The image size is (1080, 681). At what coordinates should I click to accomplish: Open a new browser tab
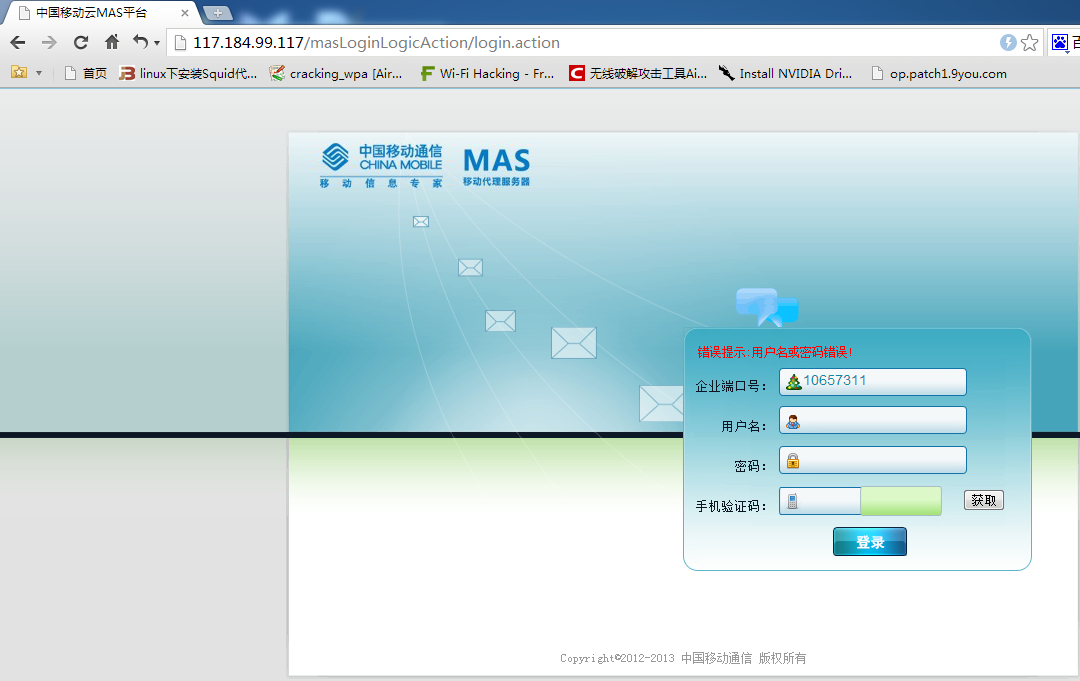click(218, 13)
